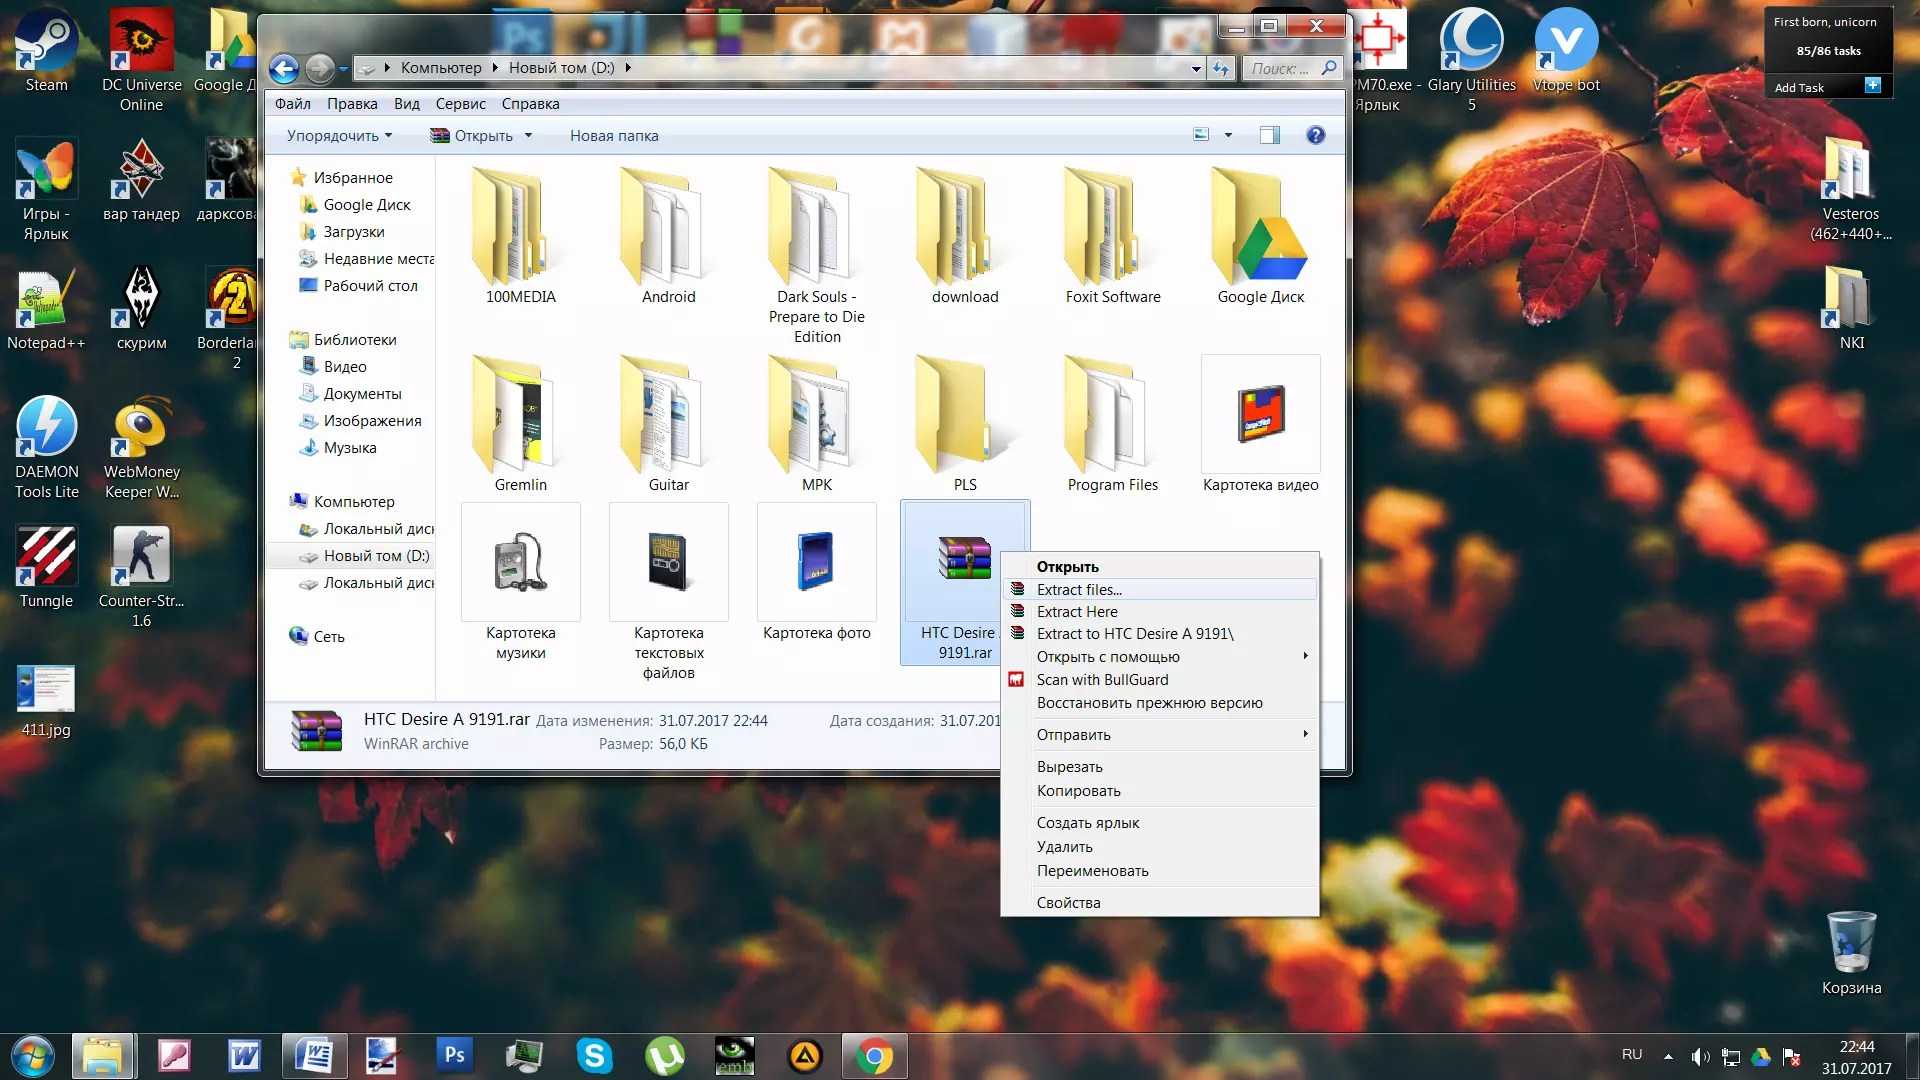Image resolution: width=1920 pixels, height=1080 pixels.
Task: Click Add Task in the task widget
Action: click(x=1799, y=88)
